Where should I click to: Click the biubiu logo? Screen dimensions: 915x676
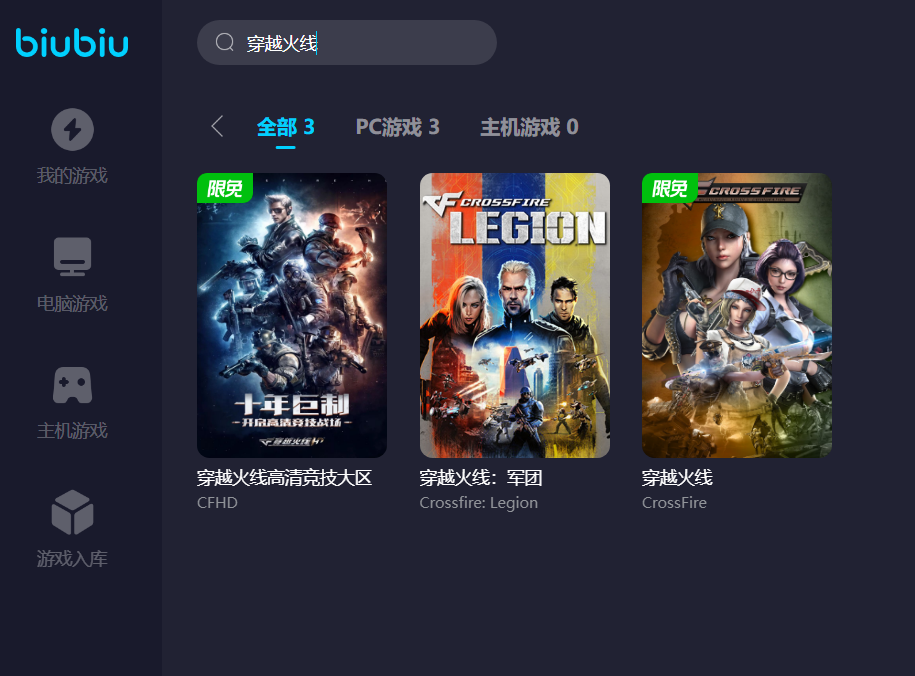point(72,43)
